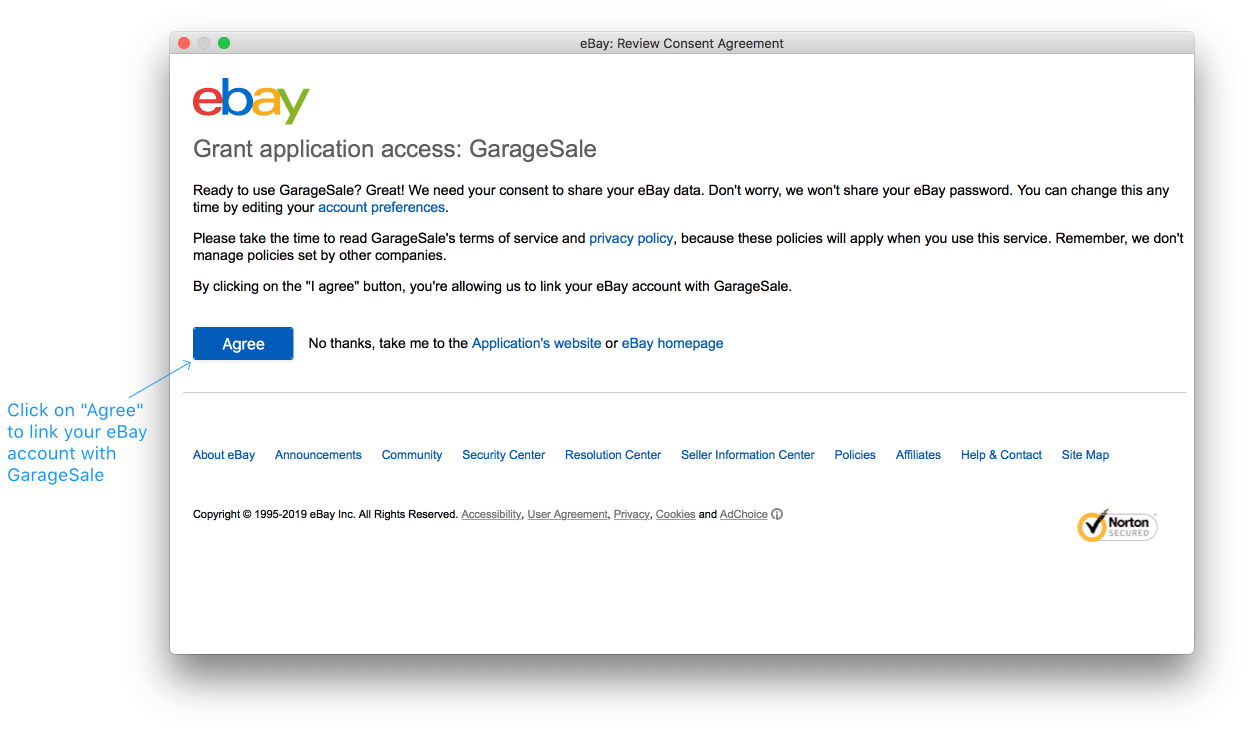Open the Accessibility link in copyright line

[x=491, y=514]
